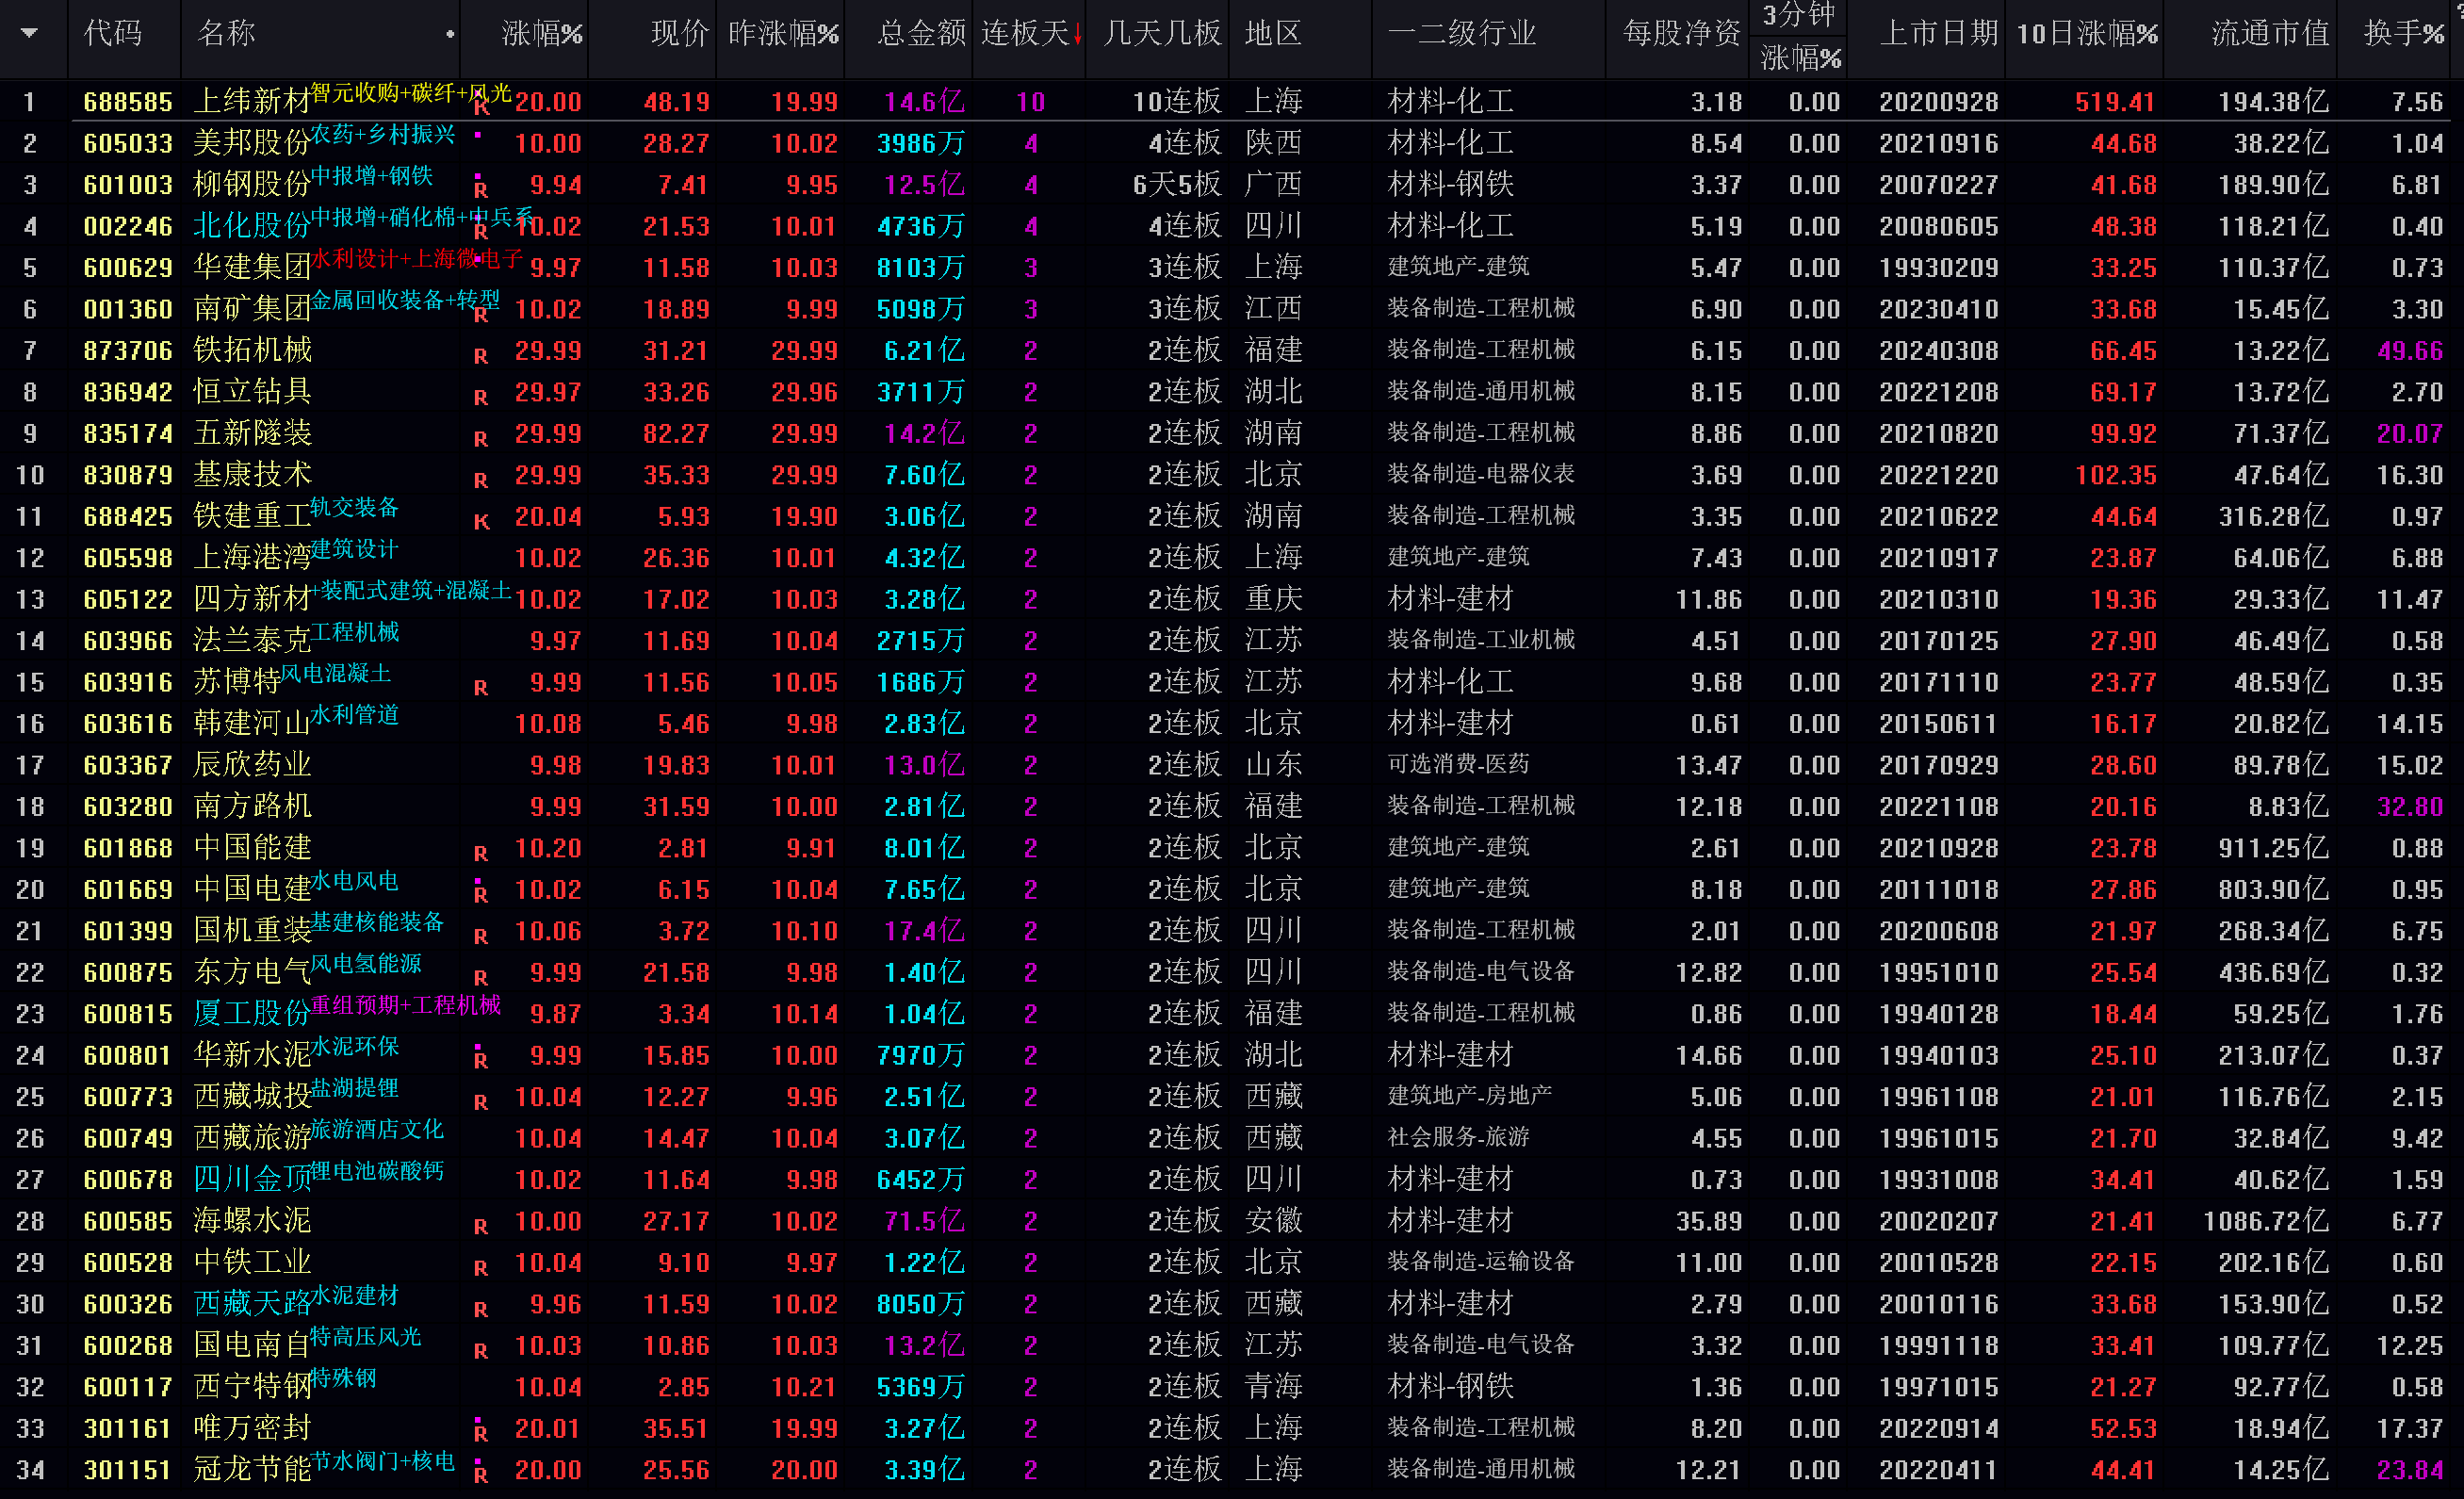Viewport: 2464px width, 1499px height.
Task: Select stock name 华新水泥
Action: coord(252,1056)
